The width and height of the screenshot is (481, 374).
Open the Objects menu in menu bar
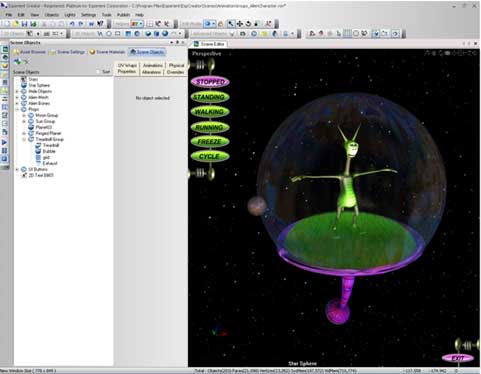[52, 15]
